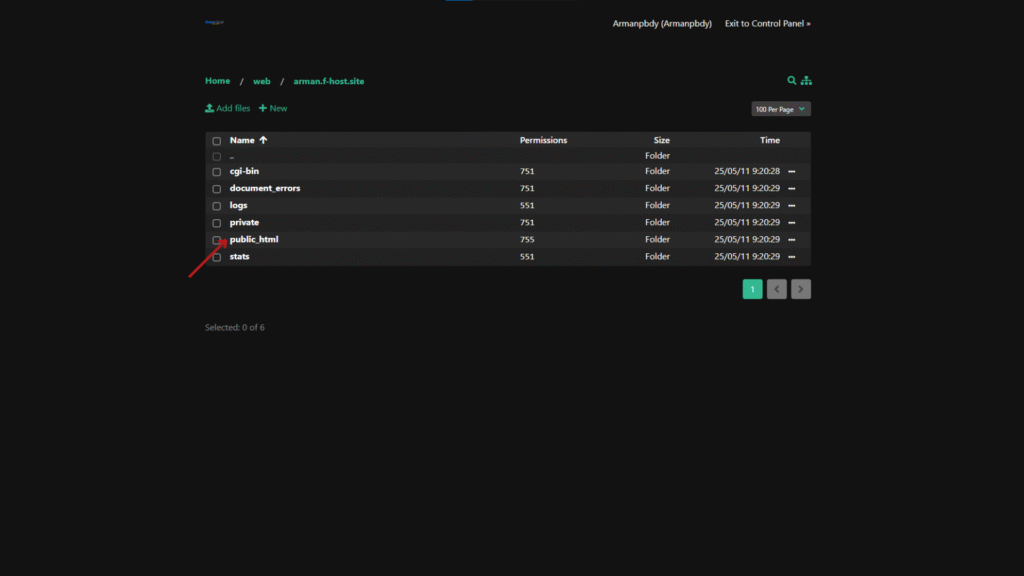This screenshot has height=576, width=1024.
Task: Open the three-dot menu for cgi-bin
Action: [791, 172]
